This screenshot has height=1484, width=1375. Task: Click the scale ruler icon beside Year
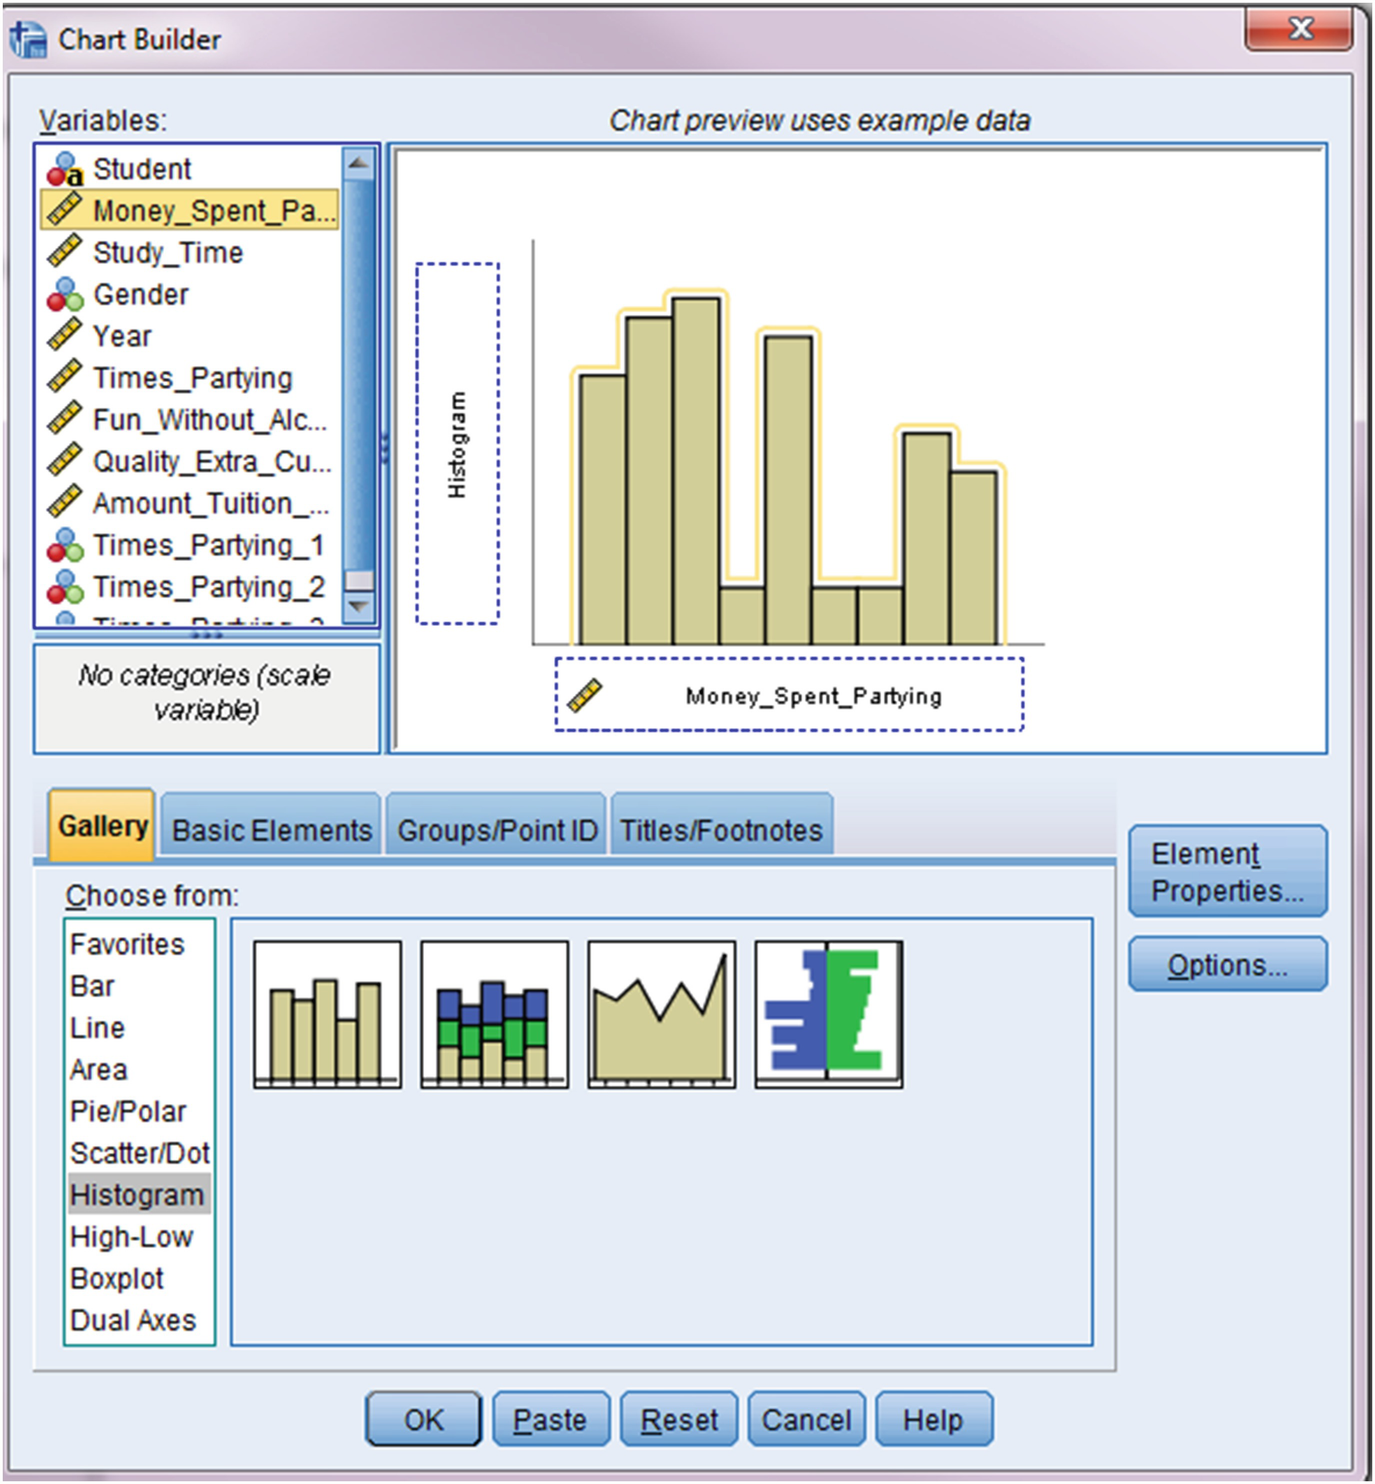click(x=65, y=336)
